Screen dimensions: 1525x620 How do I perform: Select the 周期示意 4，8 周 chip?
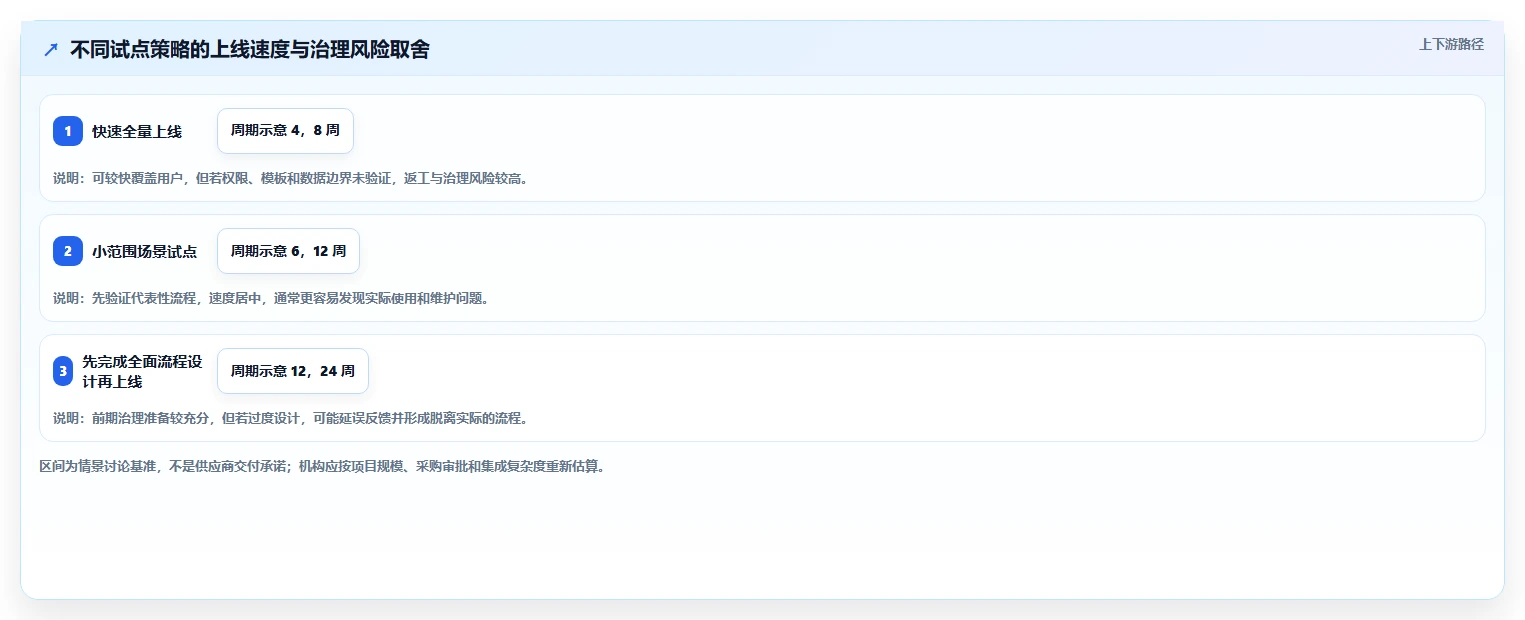click(x=285, y=131)
